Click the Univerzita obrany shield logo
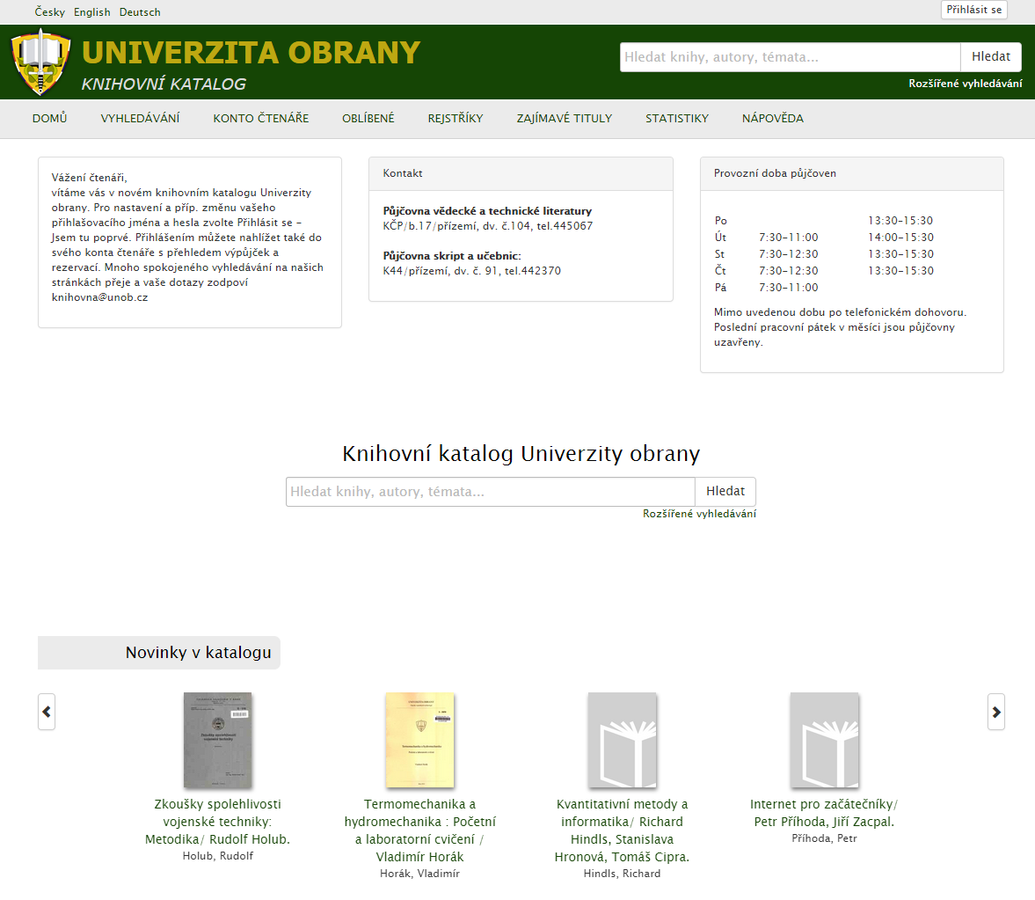This screenshot has height=900, width=1035. pos(41,63)
